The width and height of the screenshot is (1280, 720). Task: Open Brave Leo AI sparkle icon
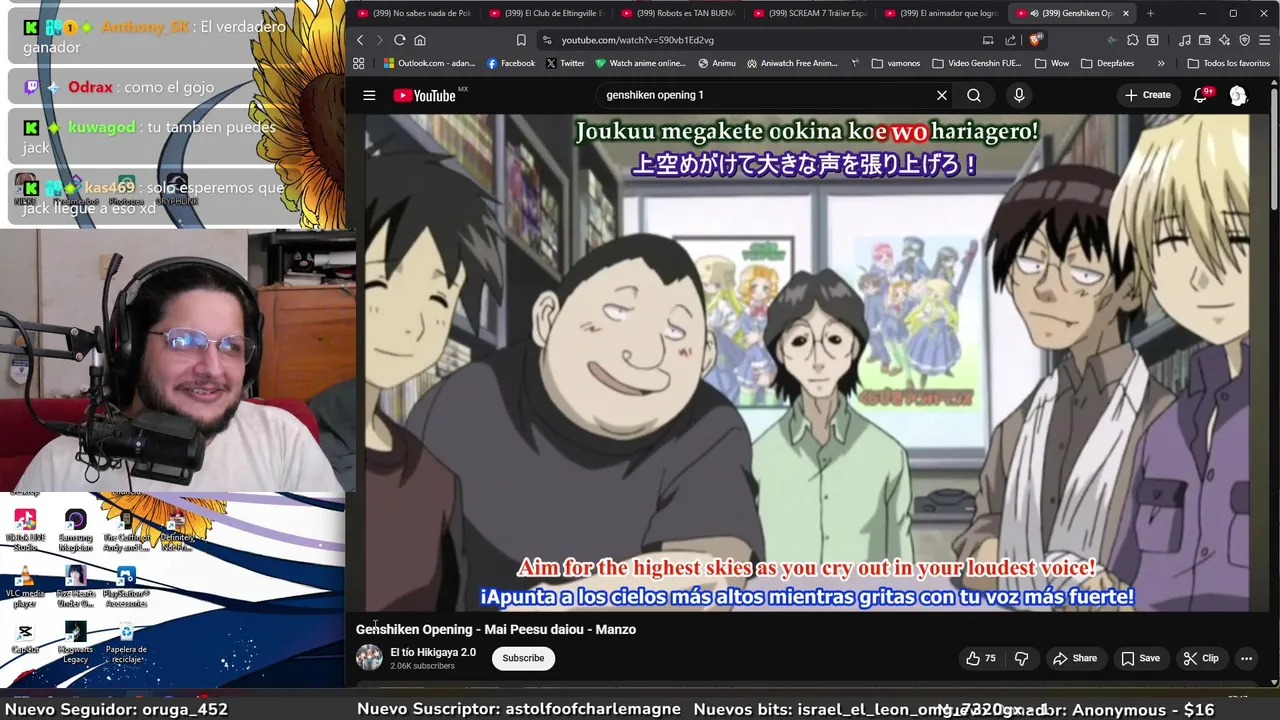(1224, 40)
